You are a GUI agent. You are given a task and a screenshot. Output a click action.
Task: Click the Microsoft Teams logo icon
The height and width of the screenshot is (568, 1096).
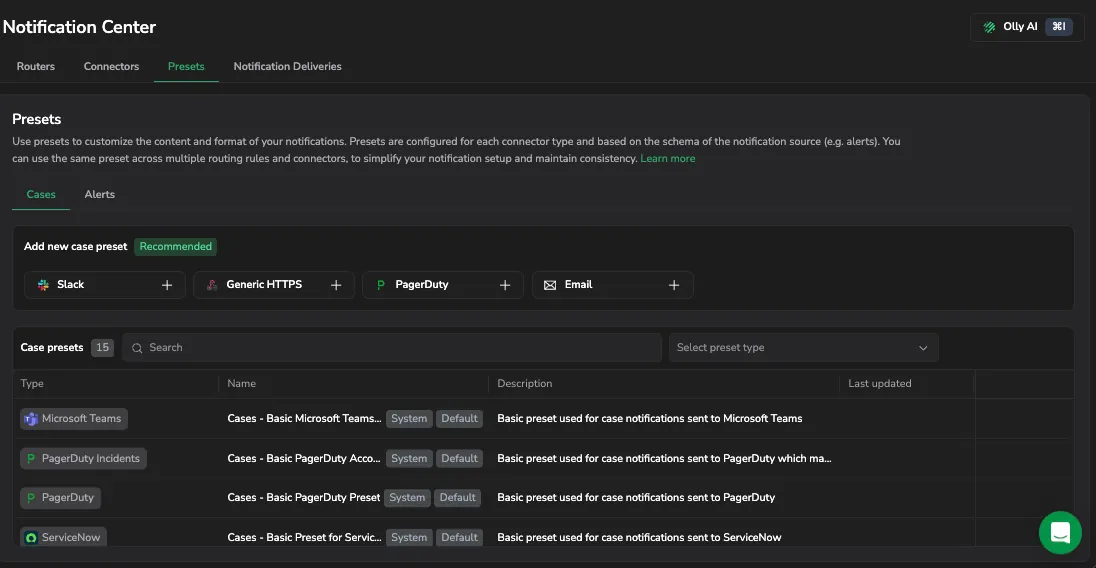[31, 419]
